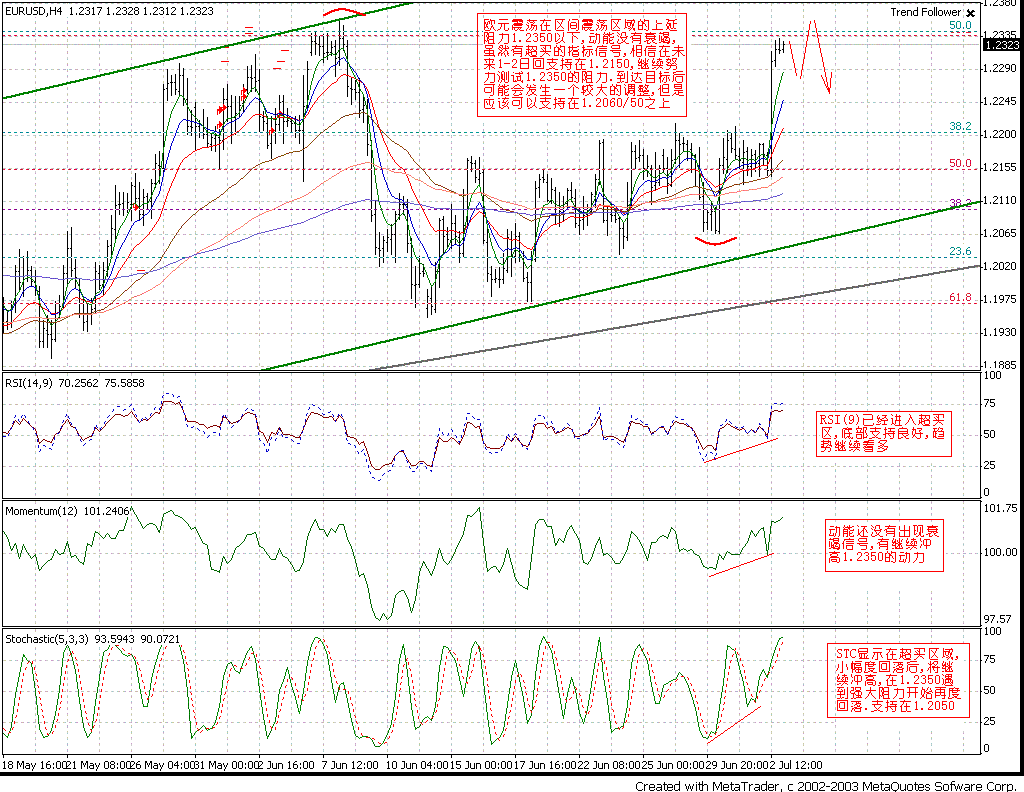
Task: Select the red 50.0 Fibonacci level label
Action: [960, 163]
